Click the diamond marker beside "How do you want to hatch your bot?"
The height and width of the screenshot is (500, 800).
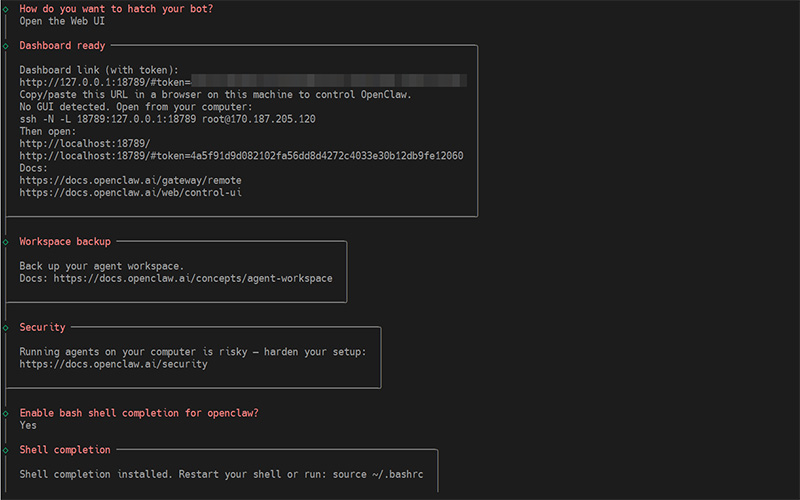[x=6, y=8]
